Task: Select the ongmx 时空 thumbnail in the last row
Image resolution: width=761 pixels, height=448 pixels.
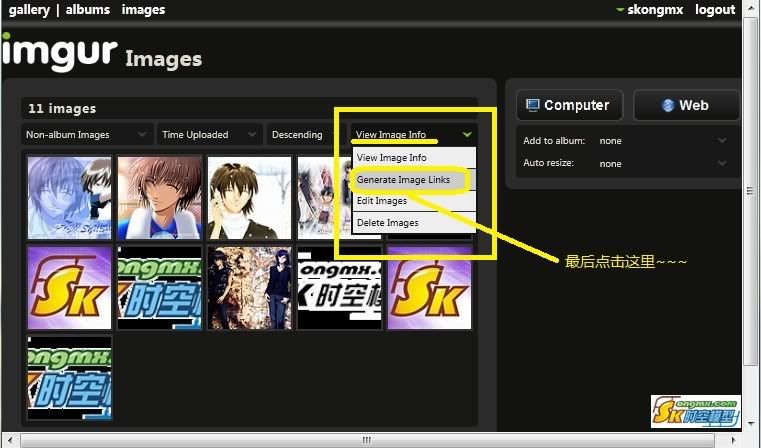Action: 69,378
